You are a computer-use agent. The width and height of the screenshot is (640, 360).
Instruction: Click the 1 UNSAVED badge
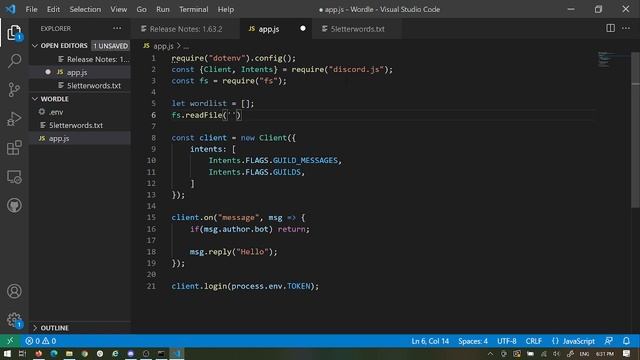tap(110, 46)
